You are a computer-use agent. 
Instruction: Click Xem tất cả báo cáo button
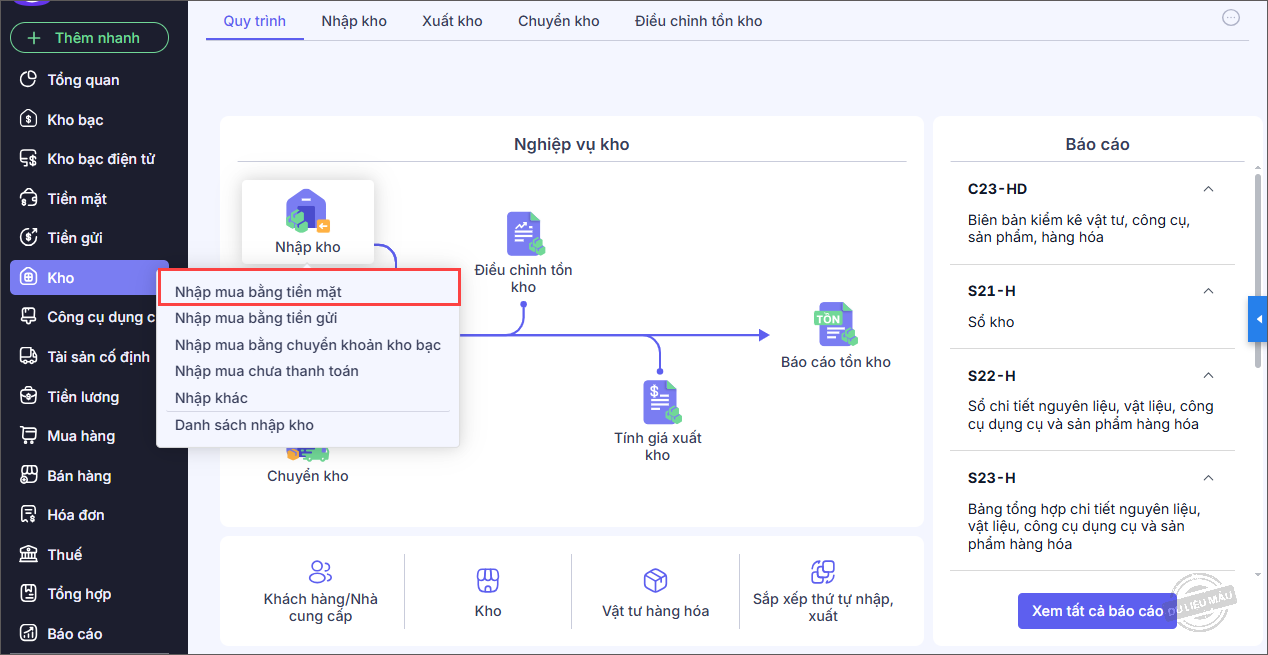1097,611
